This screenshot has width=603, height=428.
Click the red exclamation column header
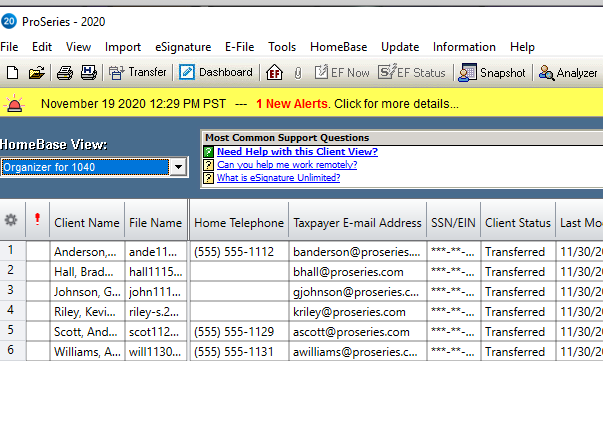(37, 221)
